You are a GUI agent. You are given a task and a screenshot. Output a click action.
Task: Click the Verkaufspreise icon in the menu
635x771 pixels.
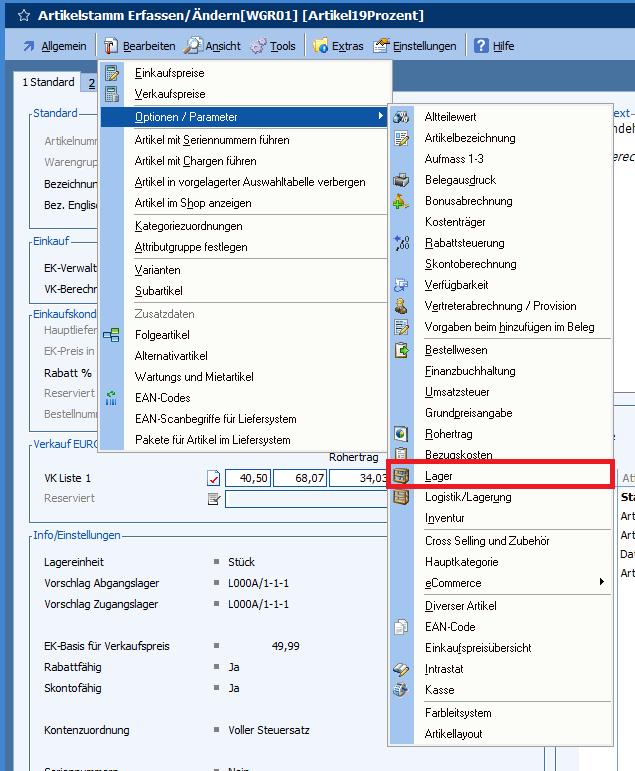tap(112, 94)
